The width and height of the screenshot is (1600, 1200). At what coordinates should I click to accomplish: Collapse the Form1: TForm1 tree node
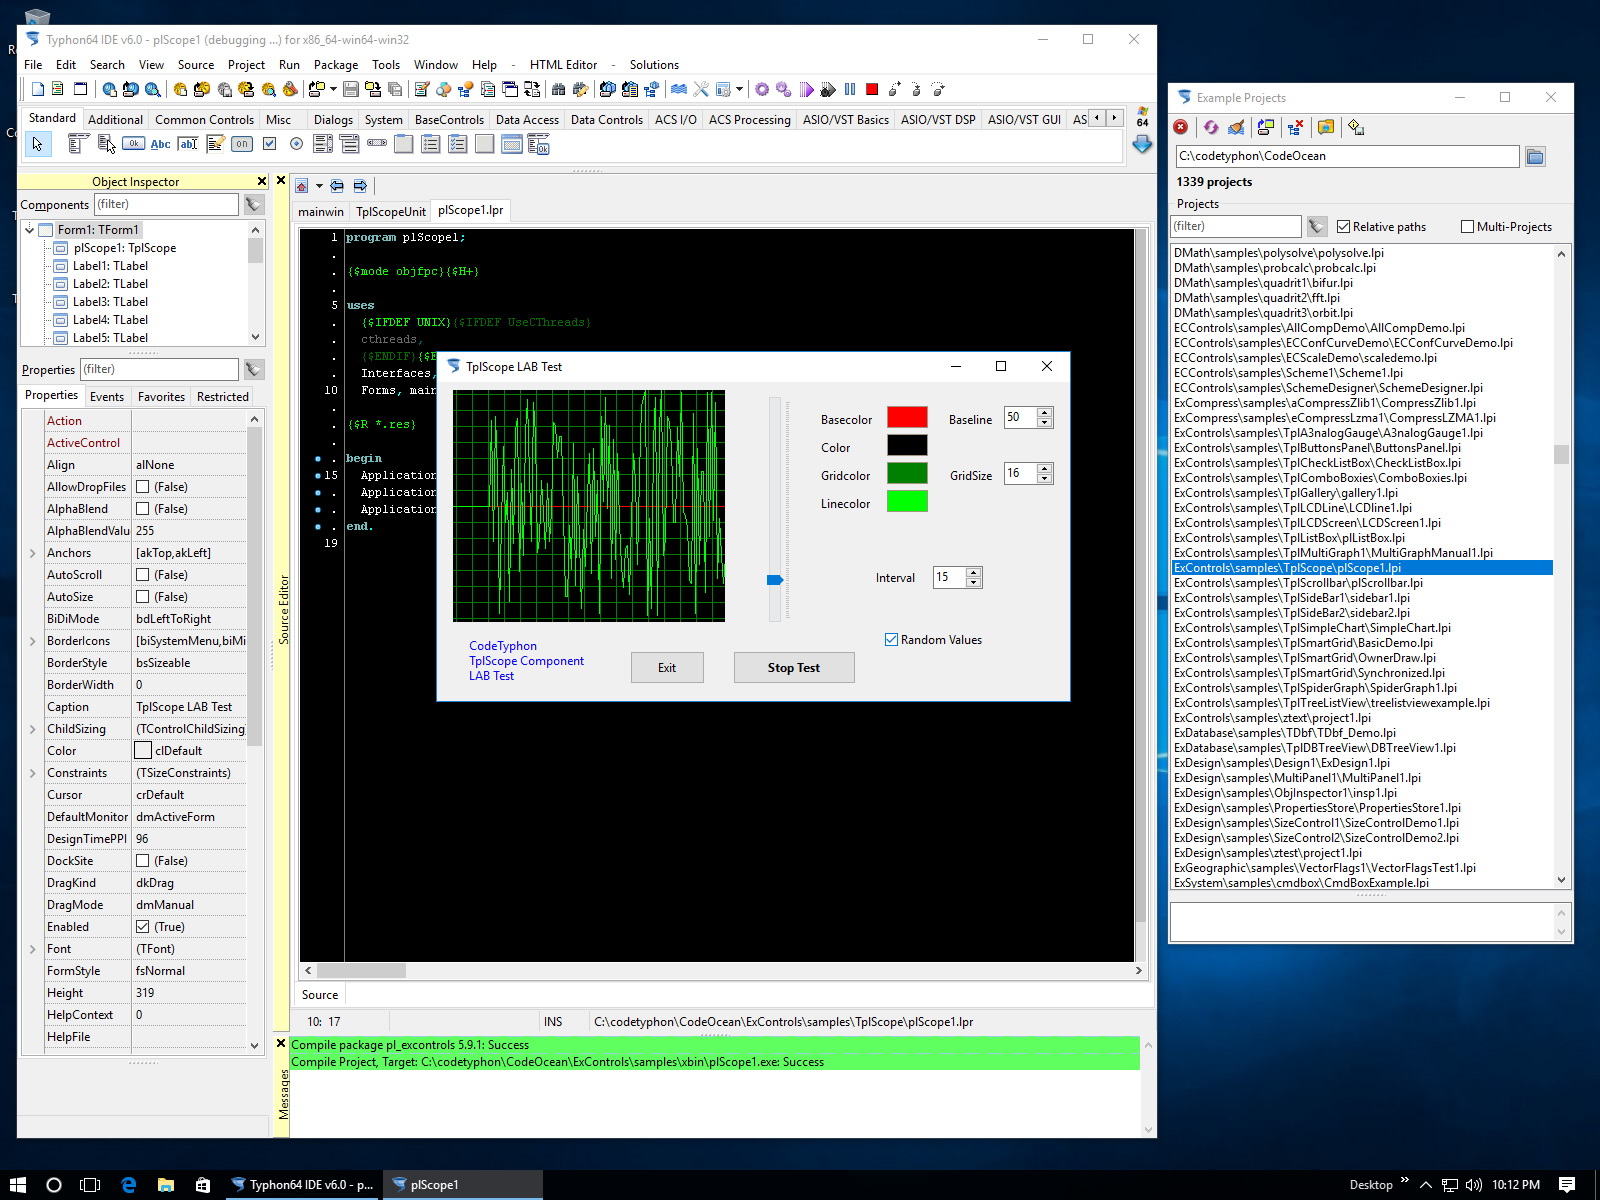pyautogui.click(x=30, y=230)
